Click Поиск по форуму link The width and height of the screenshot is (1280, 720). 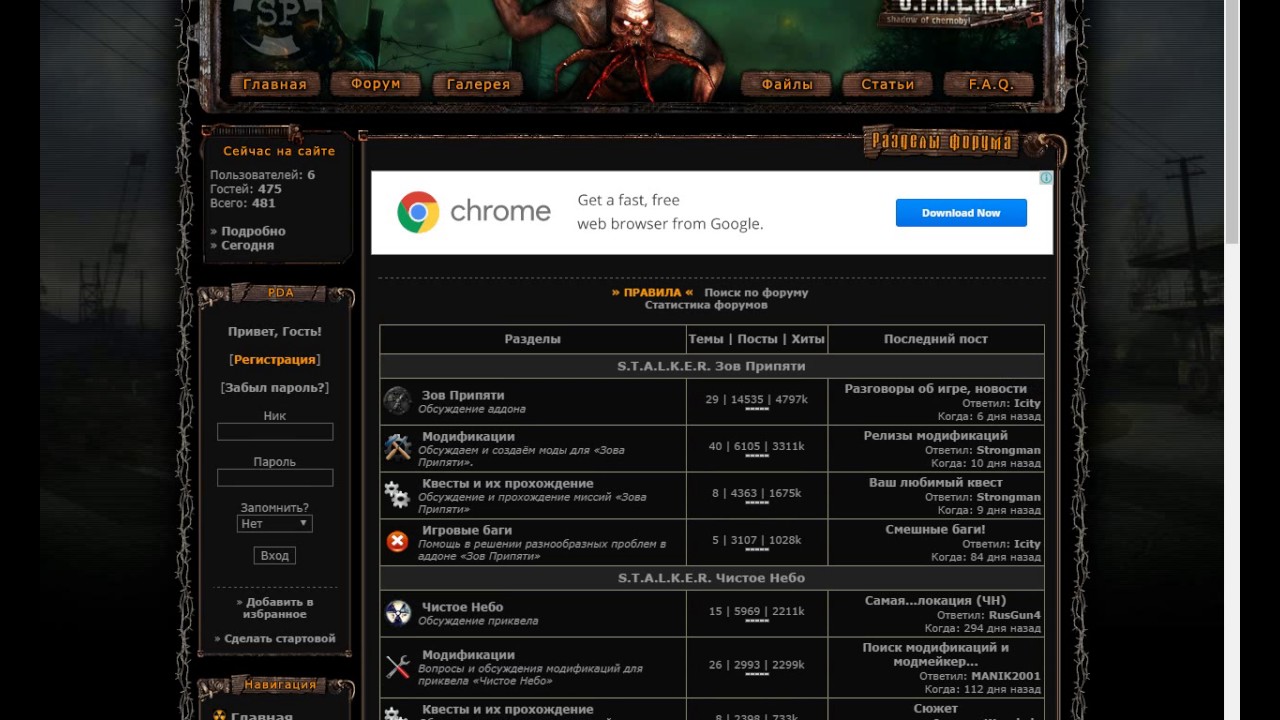point(756,293)
